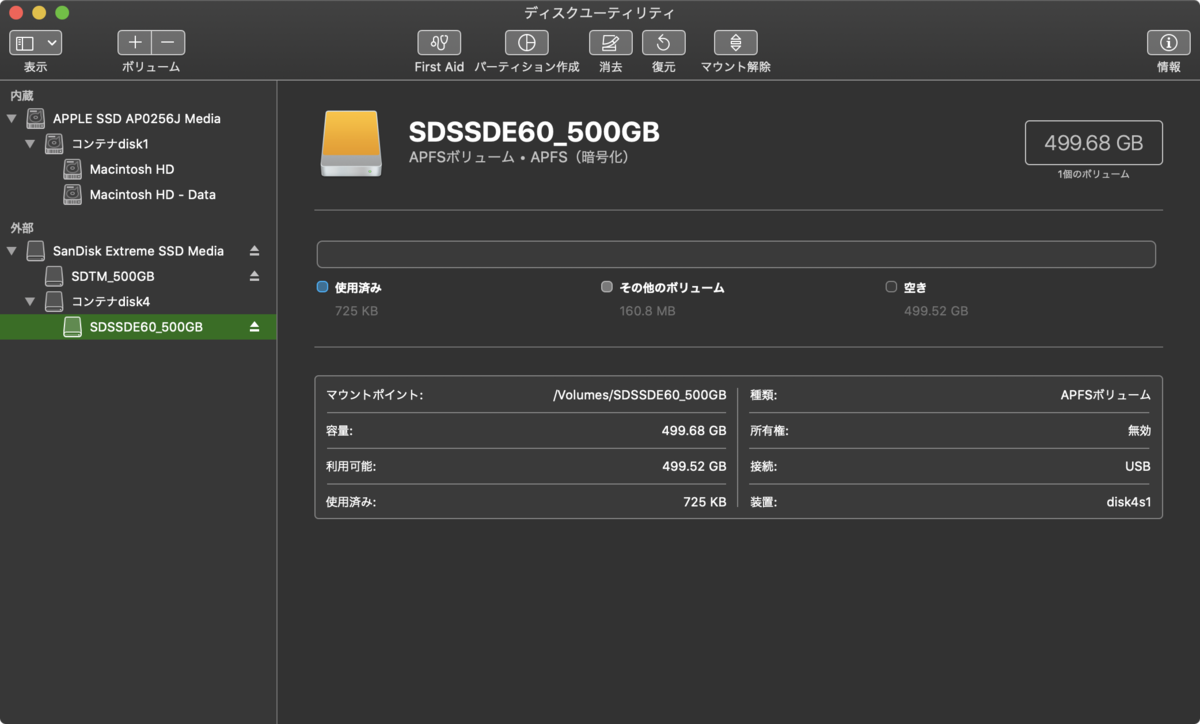Click the 725 KB value in the info table
This screenshot has width=1200, height=724.
coord(704,502)
